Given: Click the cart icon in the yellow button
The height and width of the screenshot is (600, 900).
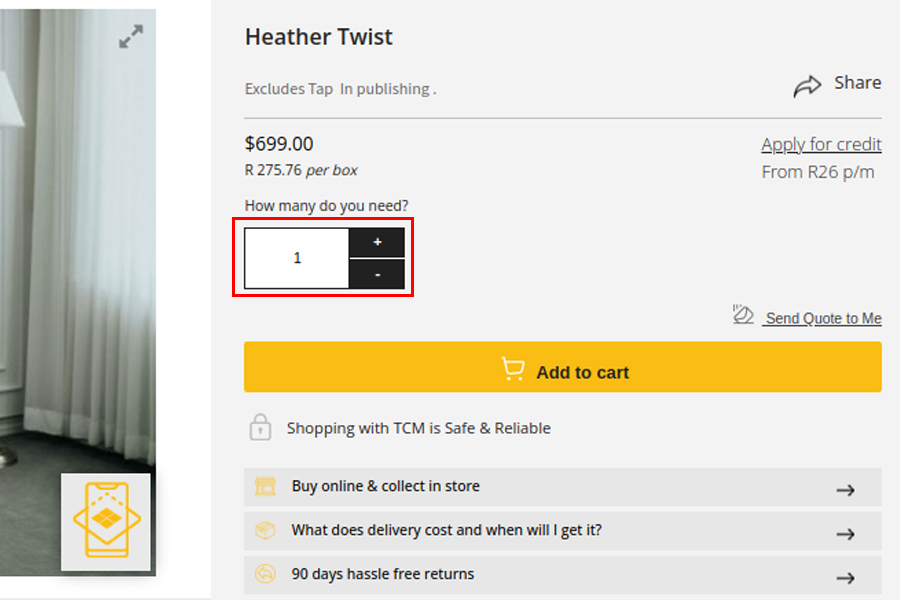Looking at the screenshot, I should pyautogui.click(x=513, y=369).
